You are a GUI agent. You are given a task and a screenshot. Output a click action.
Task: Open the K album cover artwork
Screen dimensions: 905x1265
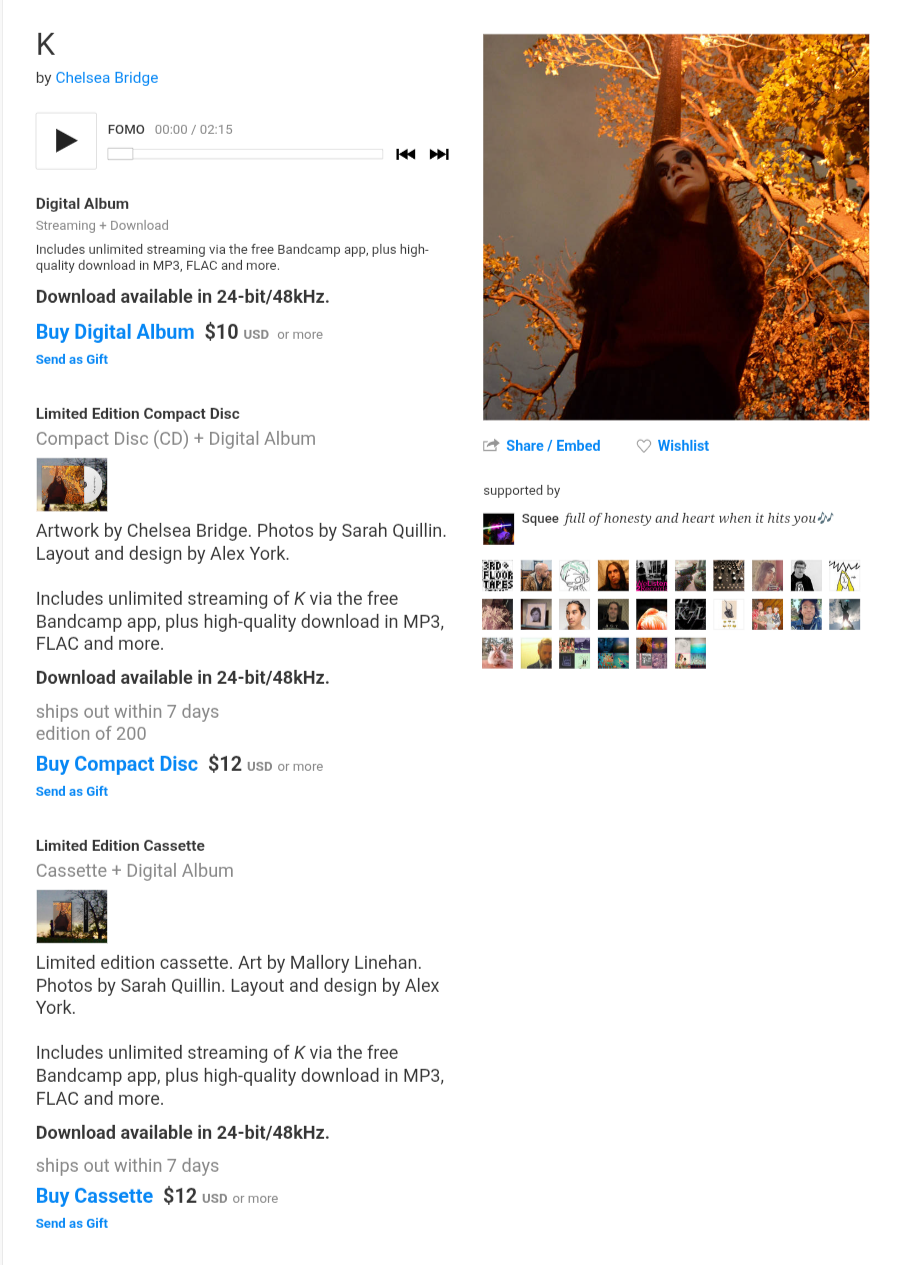pos(676,227)
